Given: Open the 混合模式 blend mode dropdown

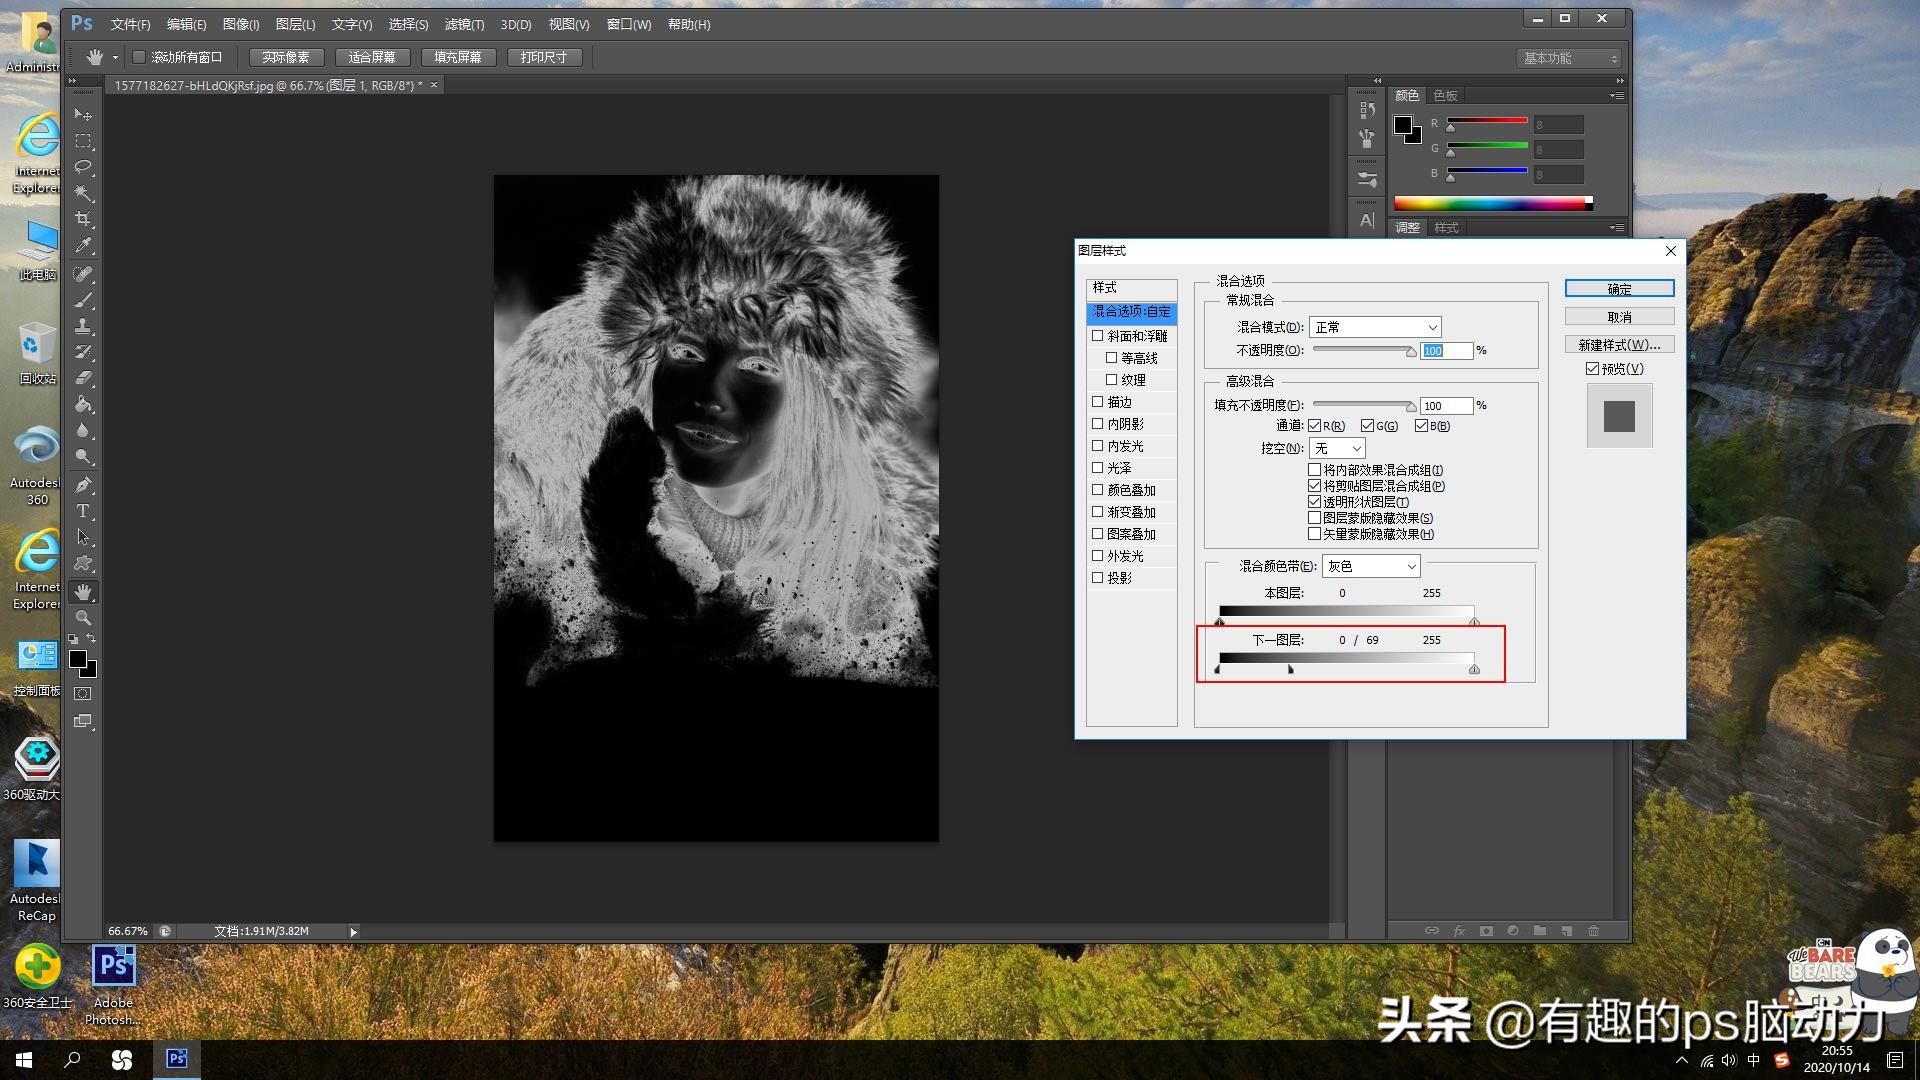Looking at the screenshot, I should coord(1375,327).
